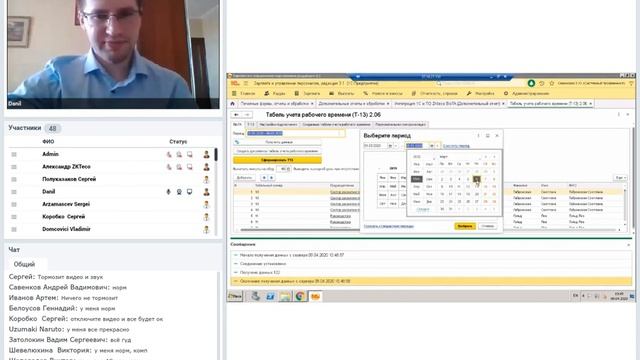This screenshot has height=360, width=640.
Task: Move table row up with arrow button
Action: click(264, 178)
